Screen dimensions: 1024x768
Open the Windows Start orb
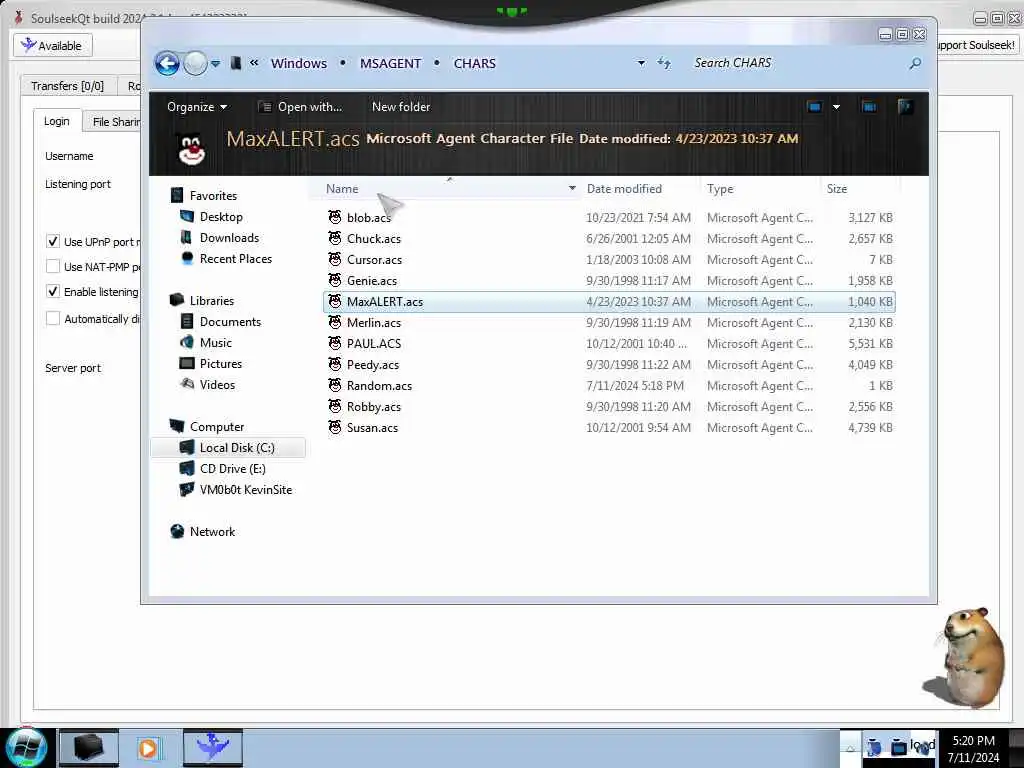click(x=26, y=748)
